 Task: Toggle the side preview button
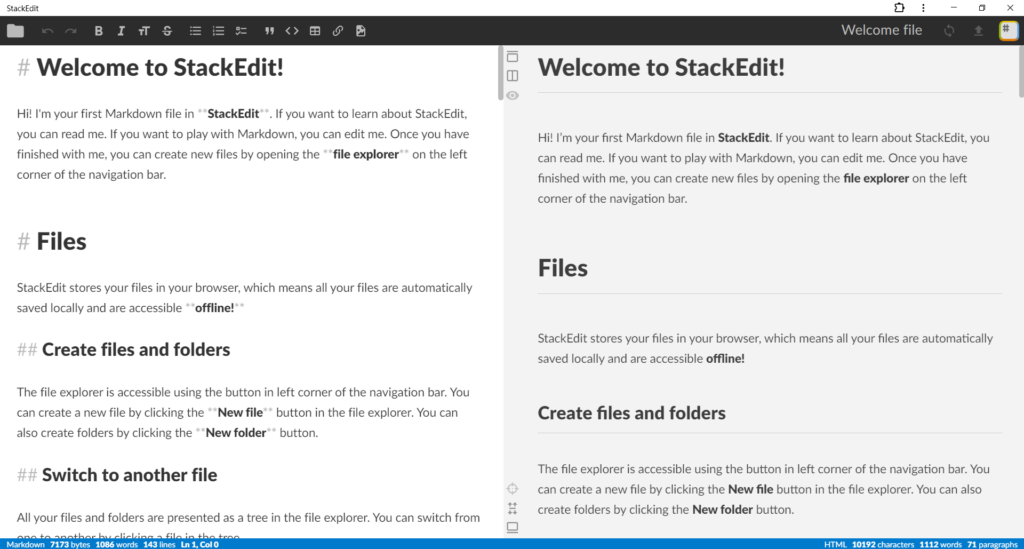(x=513, y=76)
